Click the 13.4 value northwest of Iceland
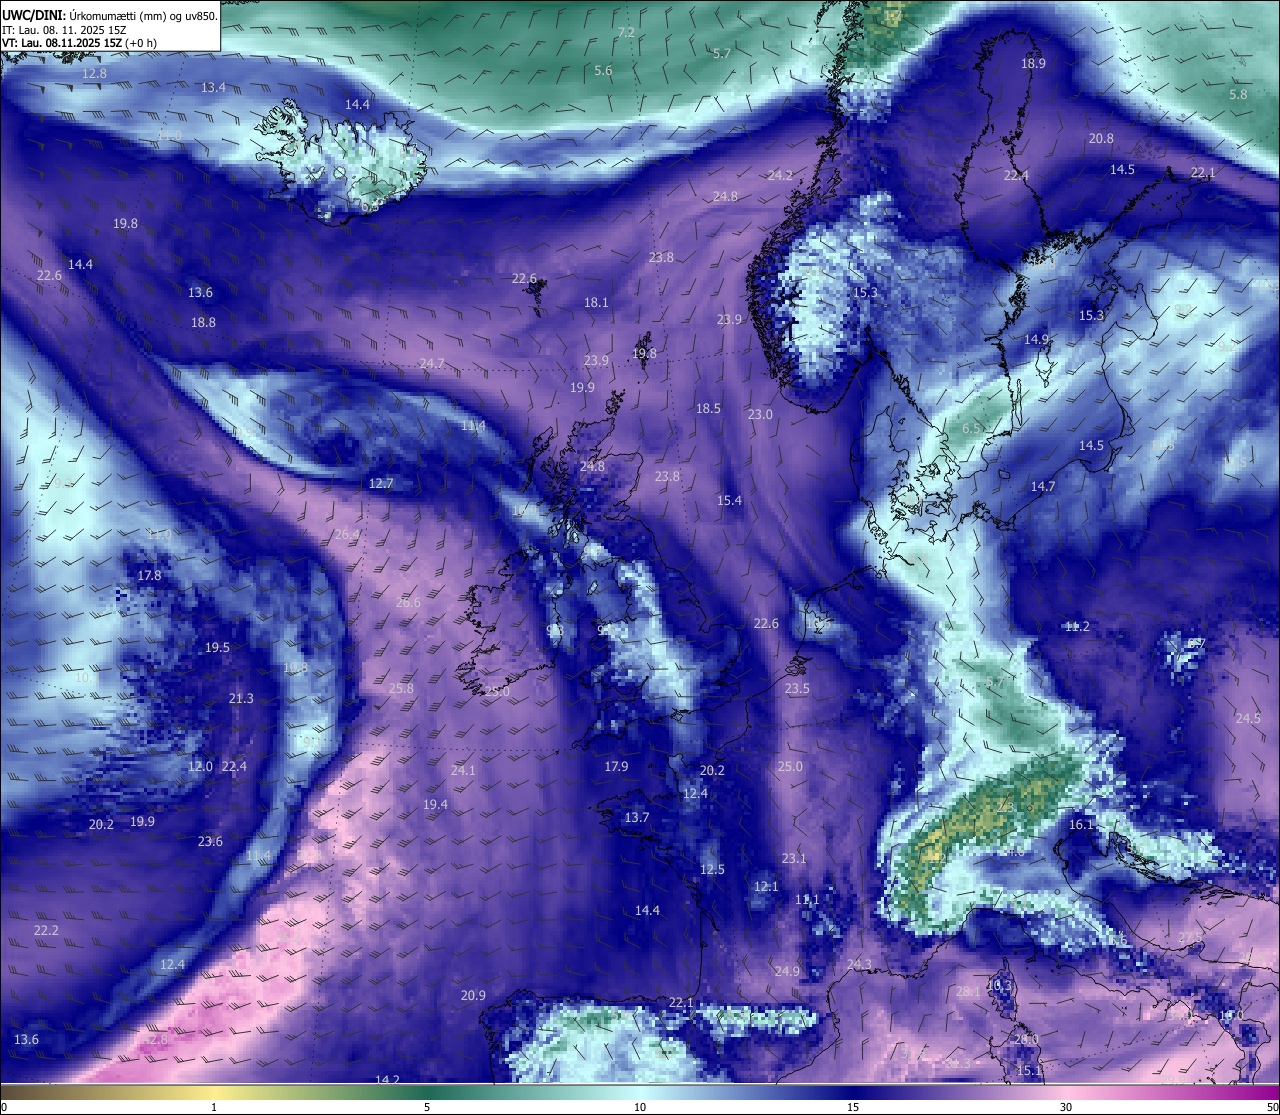The height and width of the screenshot is (1115, 1280). (213, 88)
